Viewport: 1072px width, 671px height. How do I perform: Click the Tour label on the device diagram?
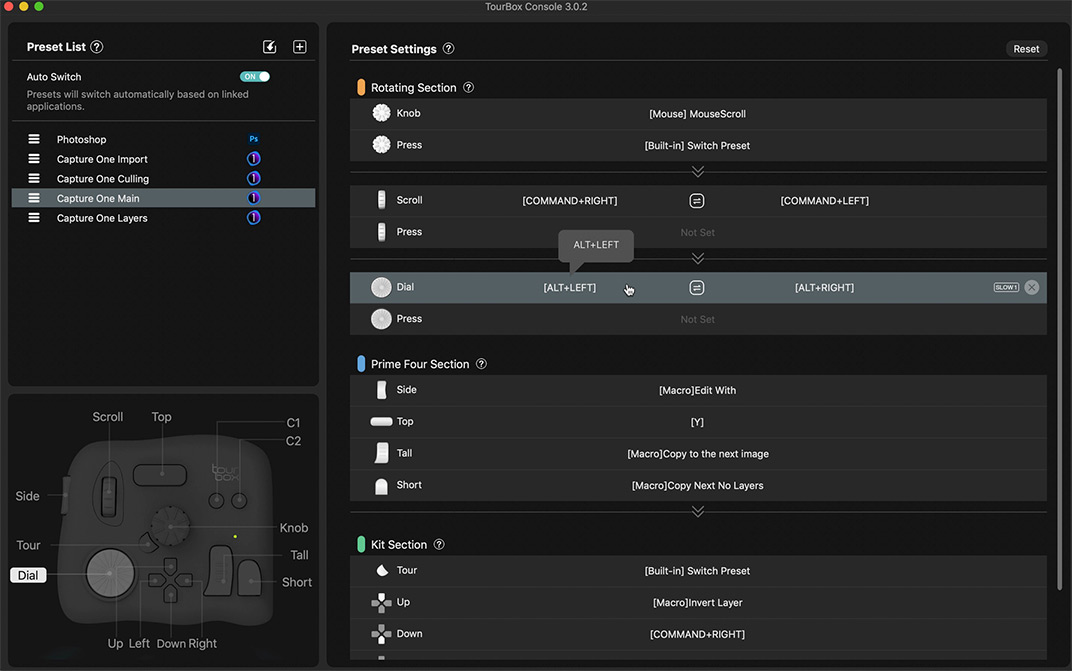(x=28, y=545)
